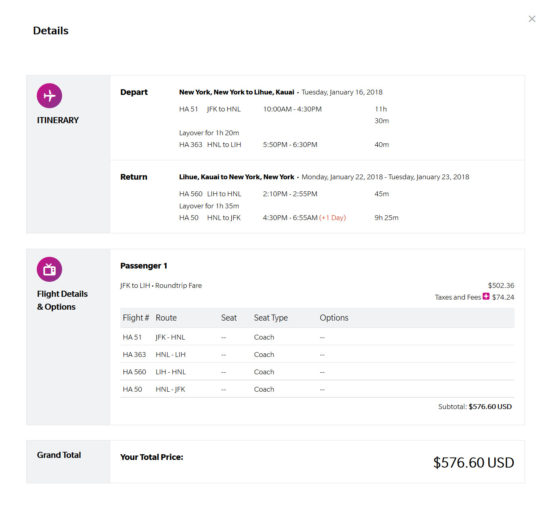Viewport: 550px width, 514px height.
Task: Select the HA 51 row in flight table
Action: [x=317, y=337]
